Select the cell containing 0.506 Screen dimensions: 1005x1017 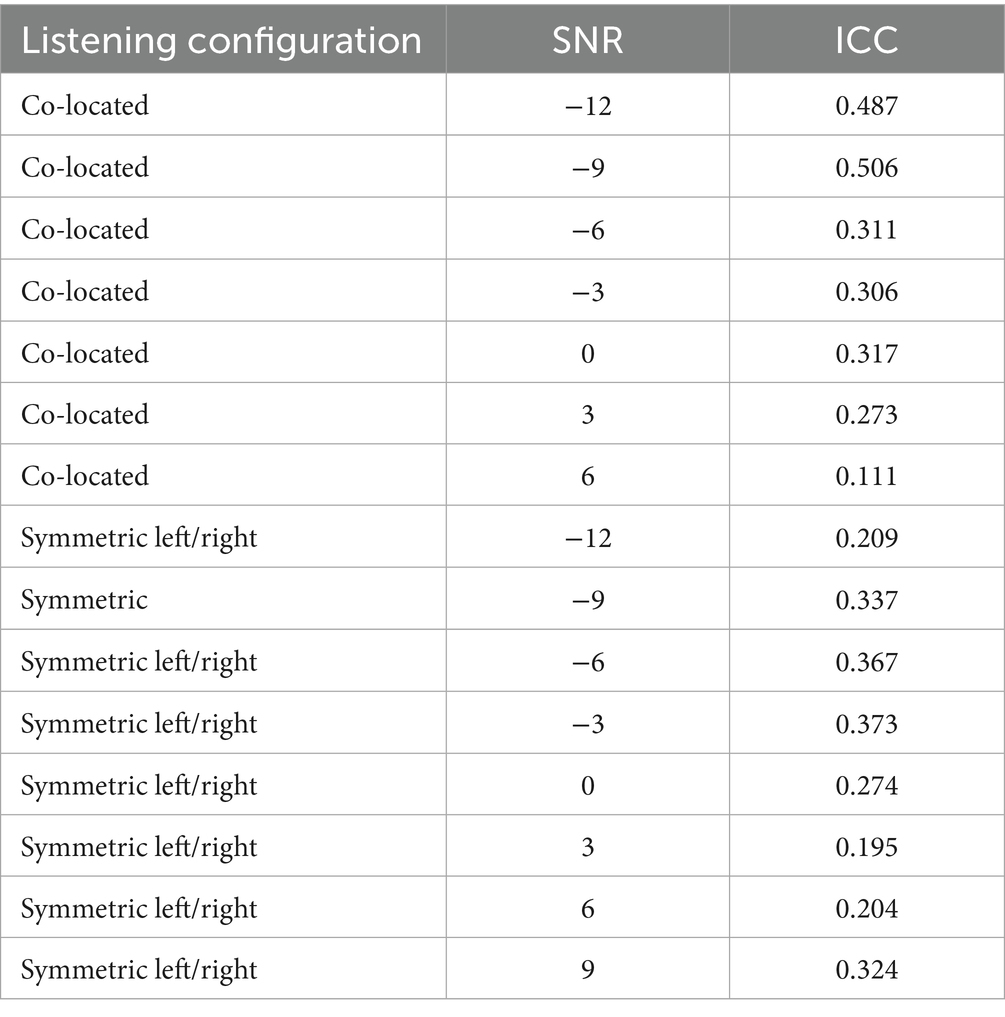(x=866, y=167)
